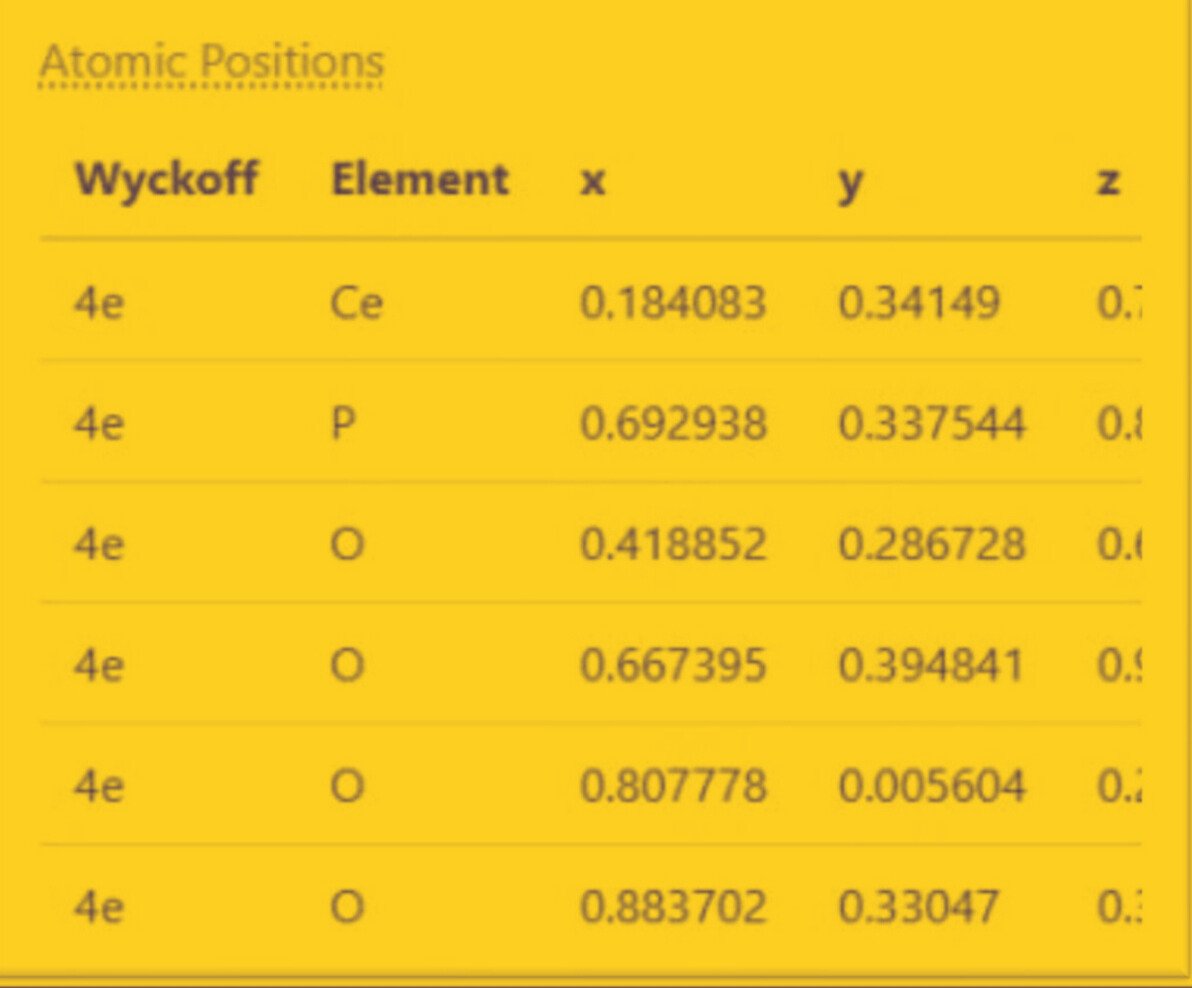Select the Ce element cell
The height and width of the screenshot is (988, 1192).
[356, 303]
